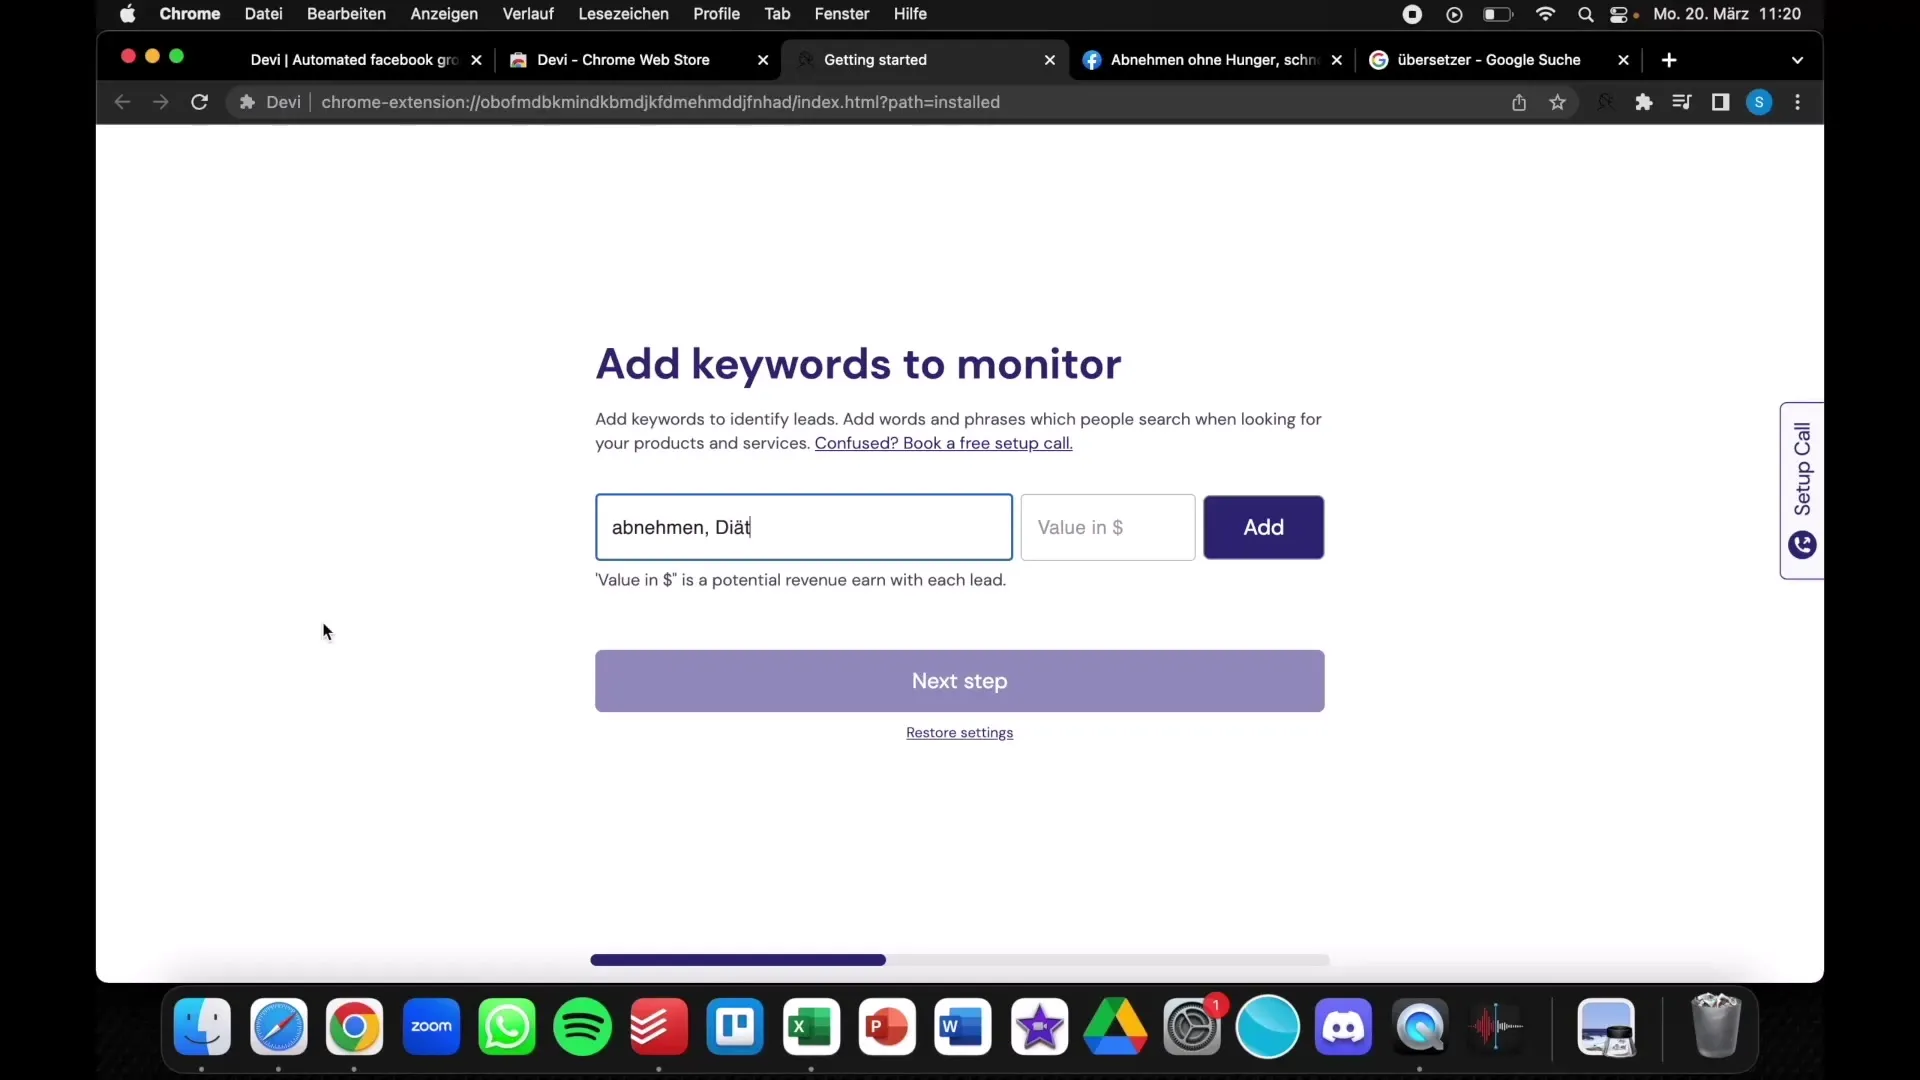Open iMovie from the Dock
Viewport: 1920px width, 1080px height.
[x=1039, y=1027]
